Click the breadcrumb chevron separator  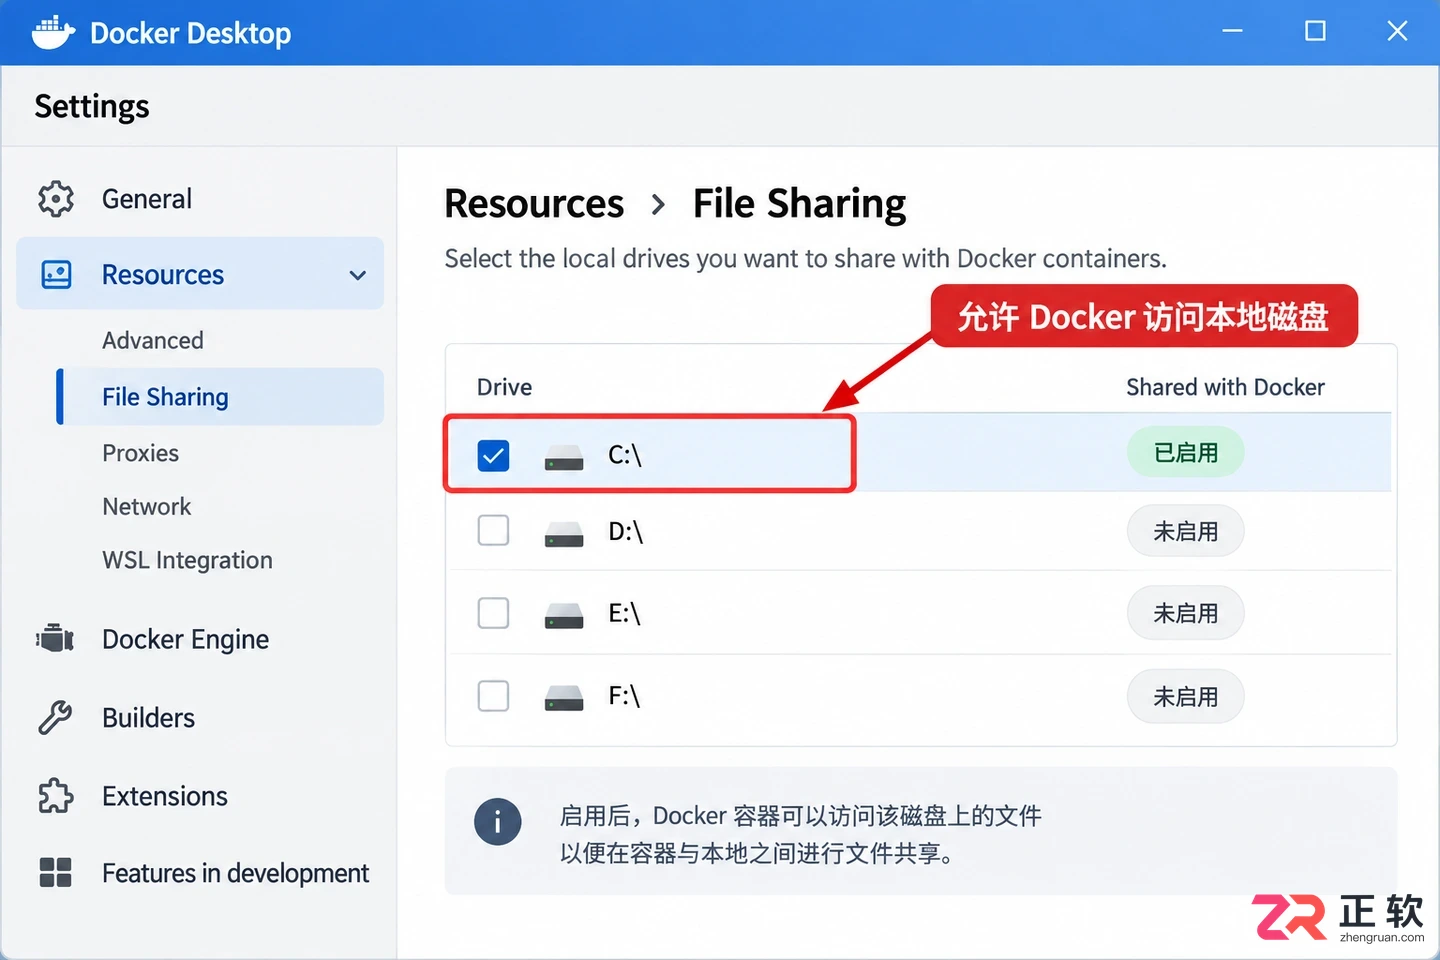click(x=658, y=205)
